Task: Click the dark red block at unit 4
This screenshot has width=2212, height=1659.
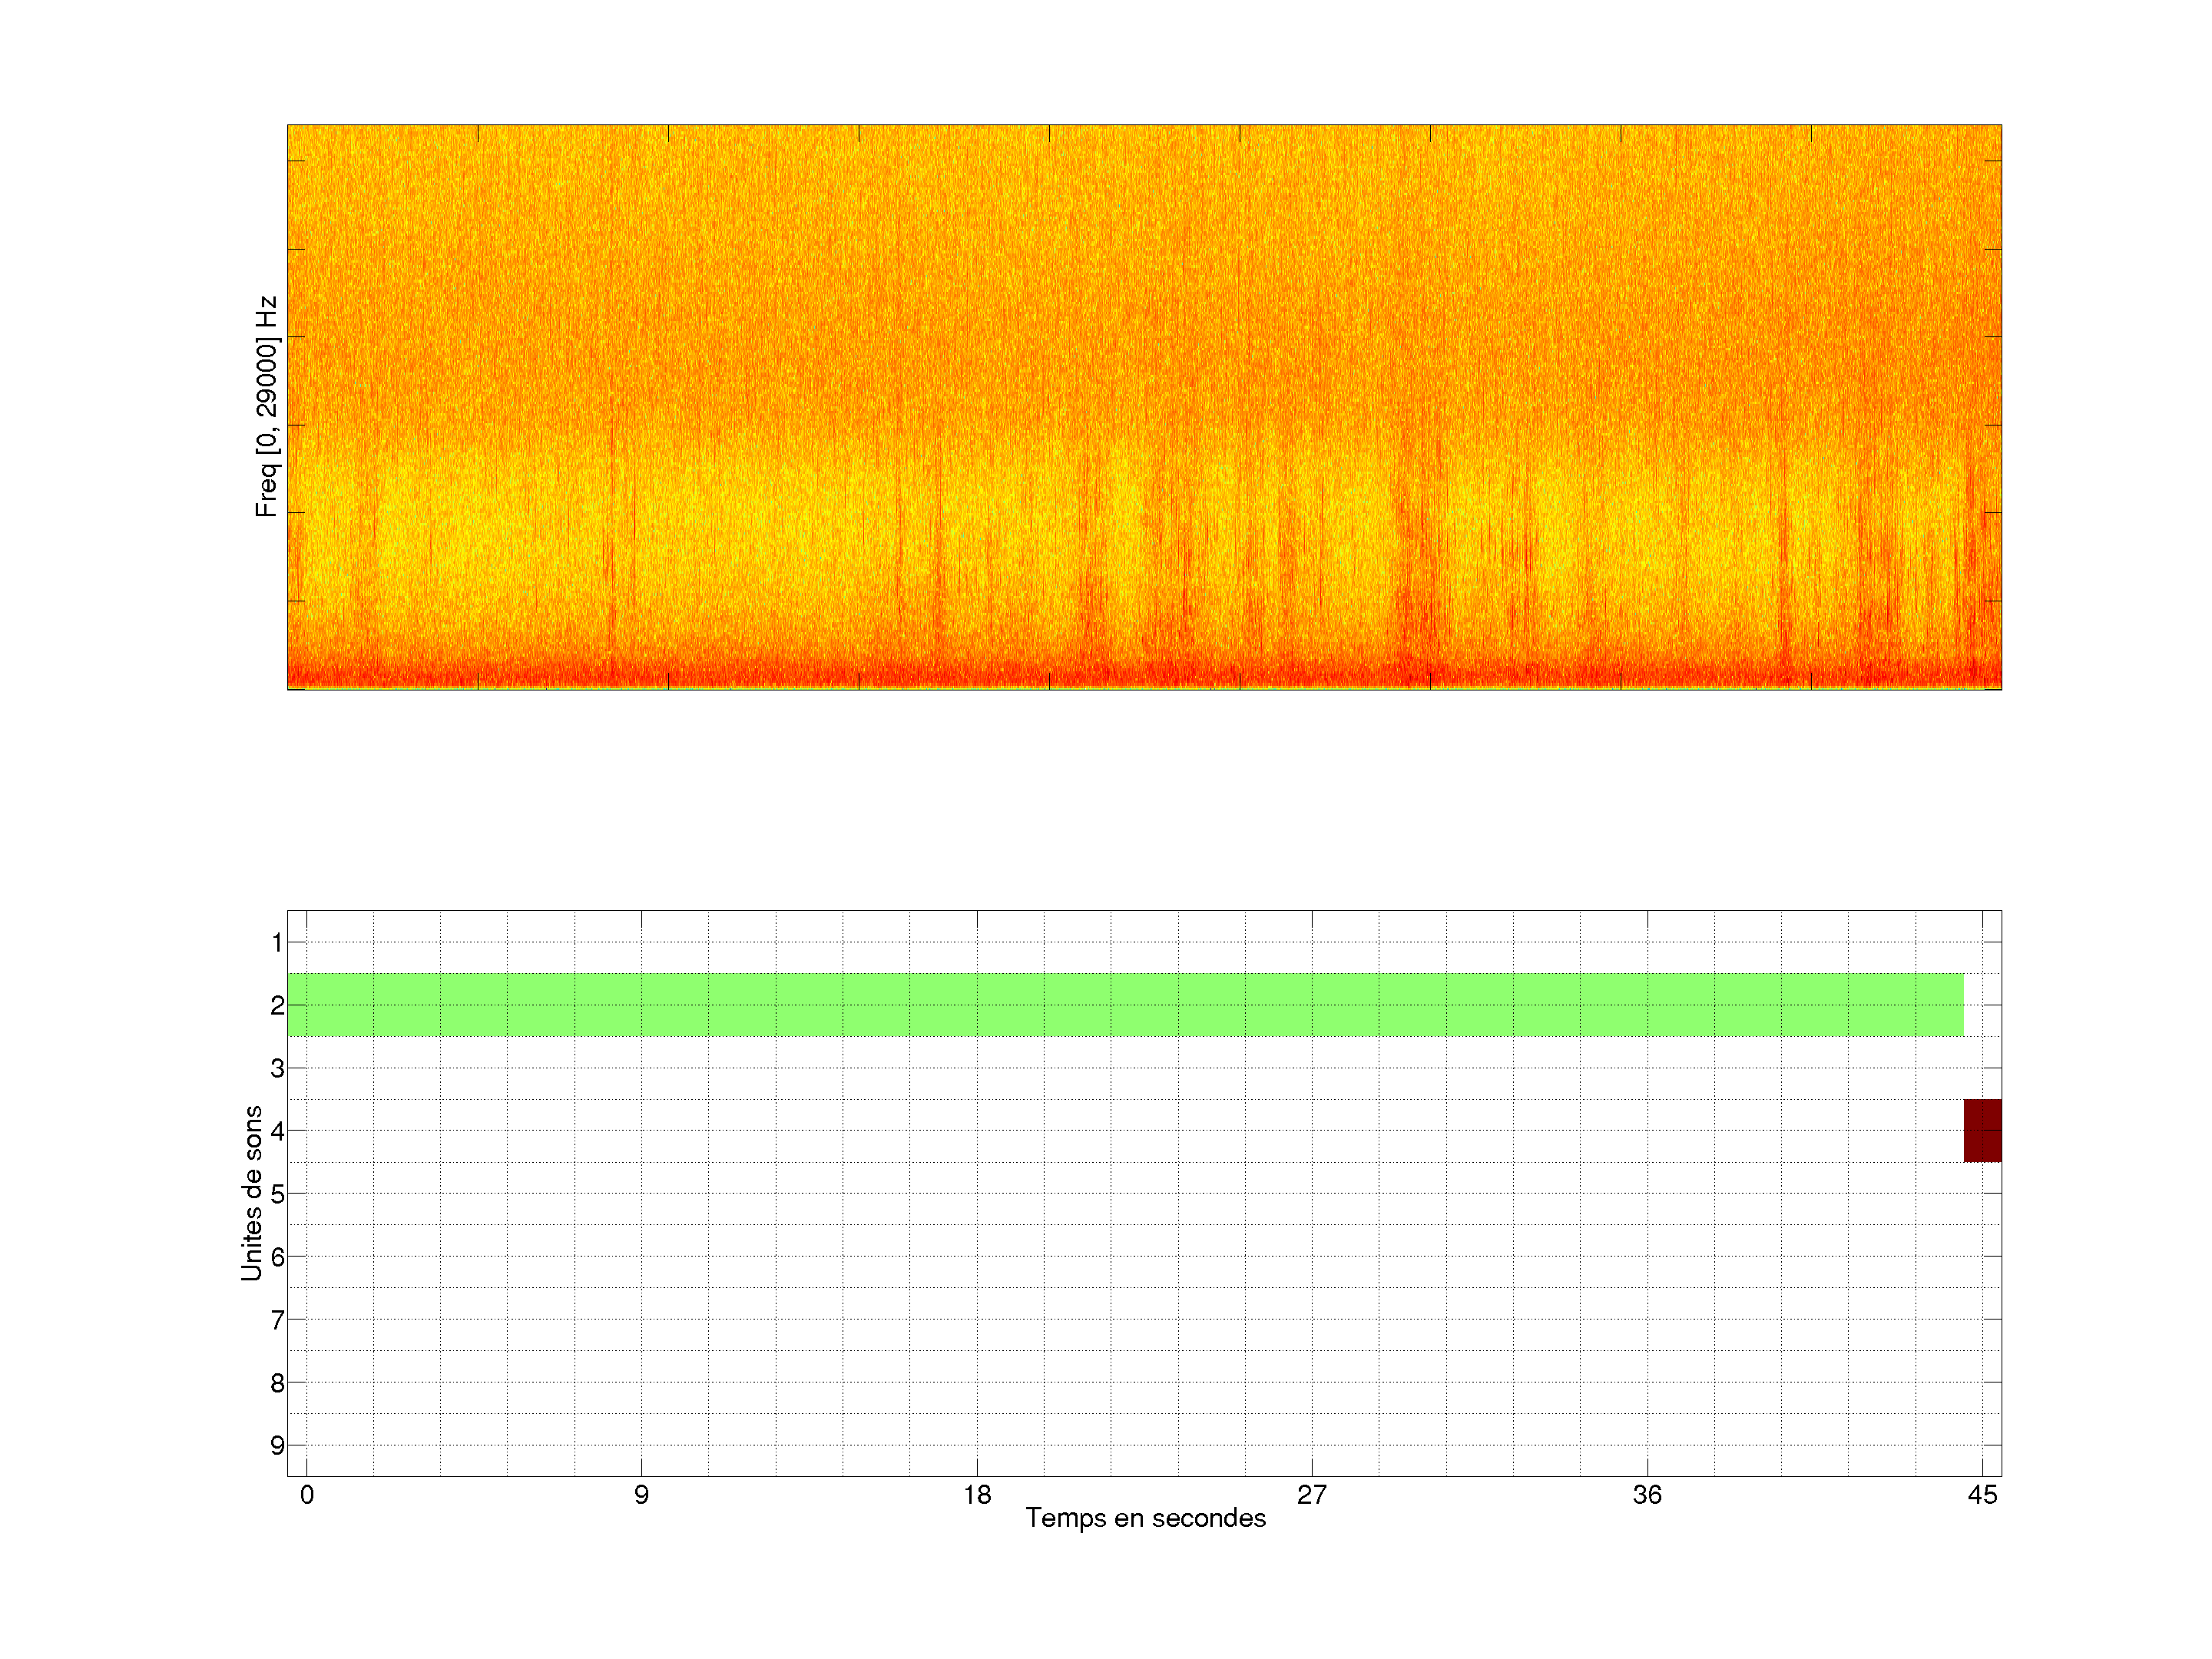Action: (x=1982, y=1130)
